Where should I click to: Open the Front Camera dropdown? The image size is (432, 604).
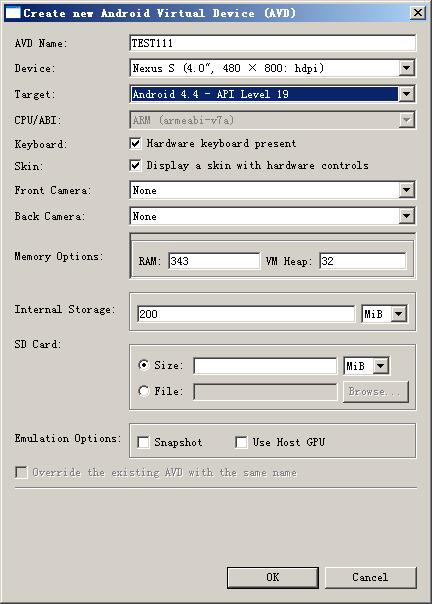(272, 190)
